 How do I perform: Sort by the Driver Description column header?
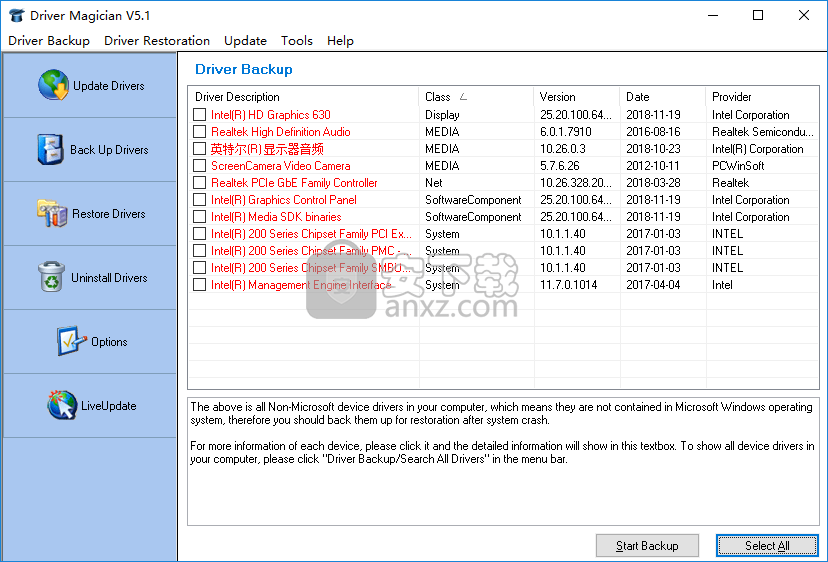tap(304, 97)
